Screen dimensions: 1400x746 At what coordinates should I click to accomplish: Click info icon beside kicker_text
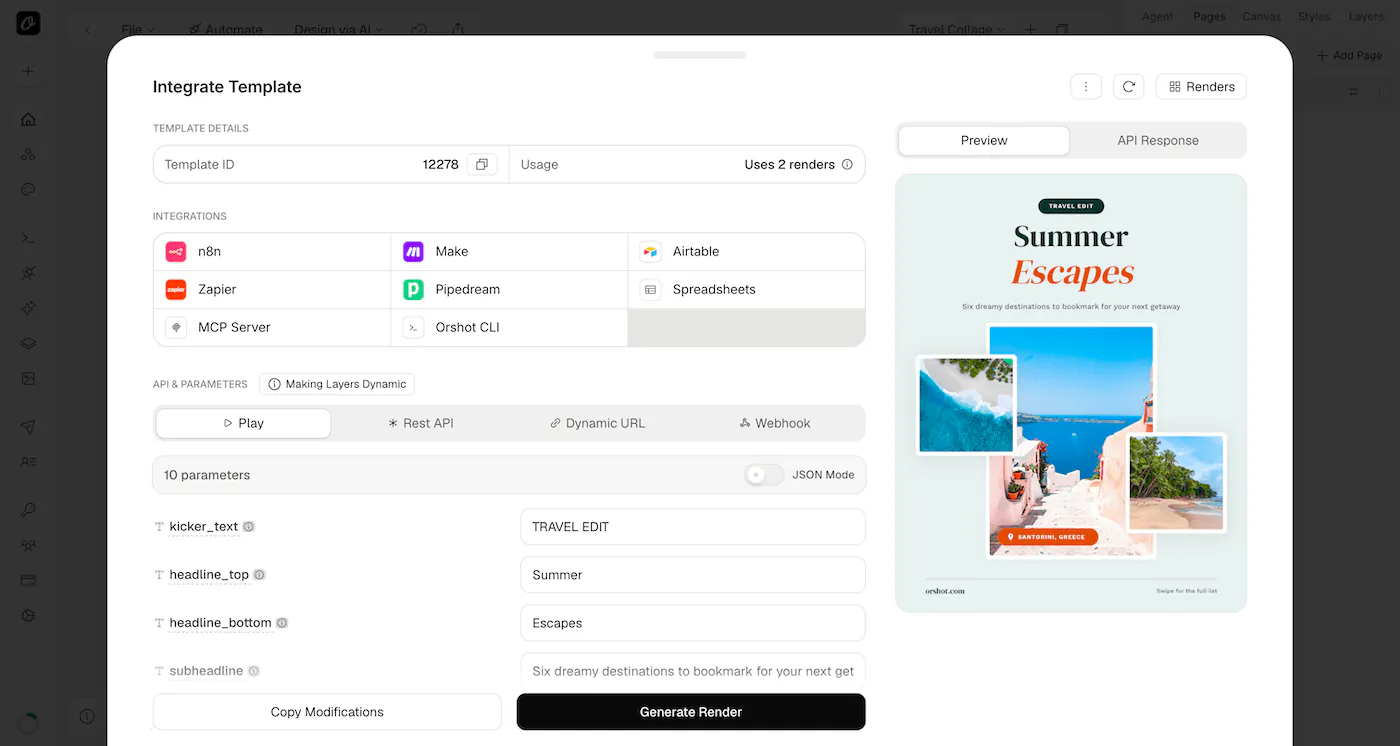(249, 526)
